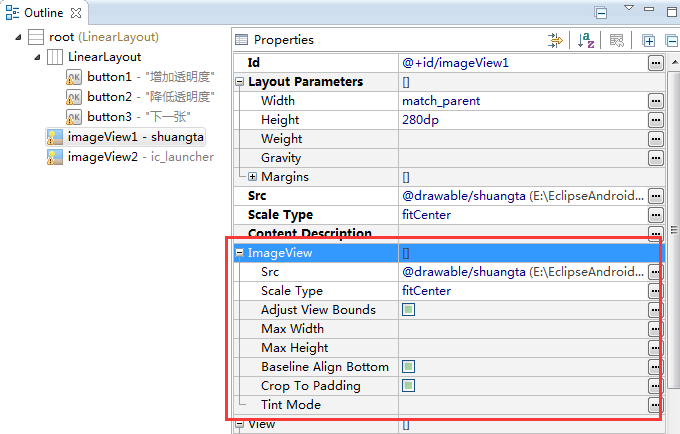Open the ellipsis editor for Id
The height and width of the screenshot is (434, 680).
click(x=656, y=63)
